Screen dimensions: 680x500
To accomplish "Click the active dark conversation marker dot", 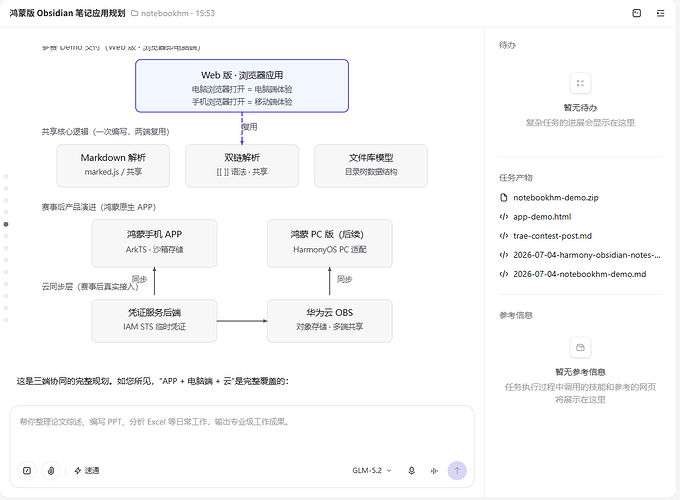I will tap(6, 224).
